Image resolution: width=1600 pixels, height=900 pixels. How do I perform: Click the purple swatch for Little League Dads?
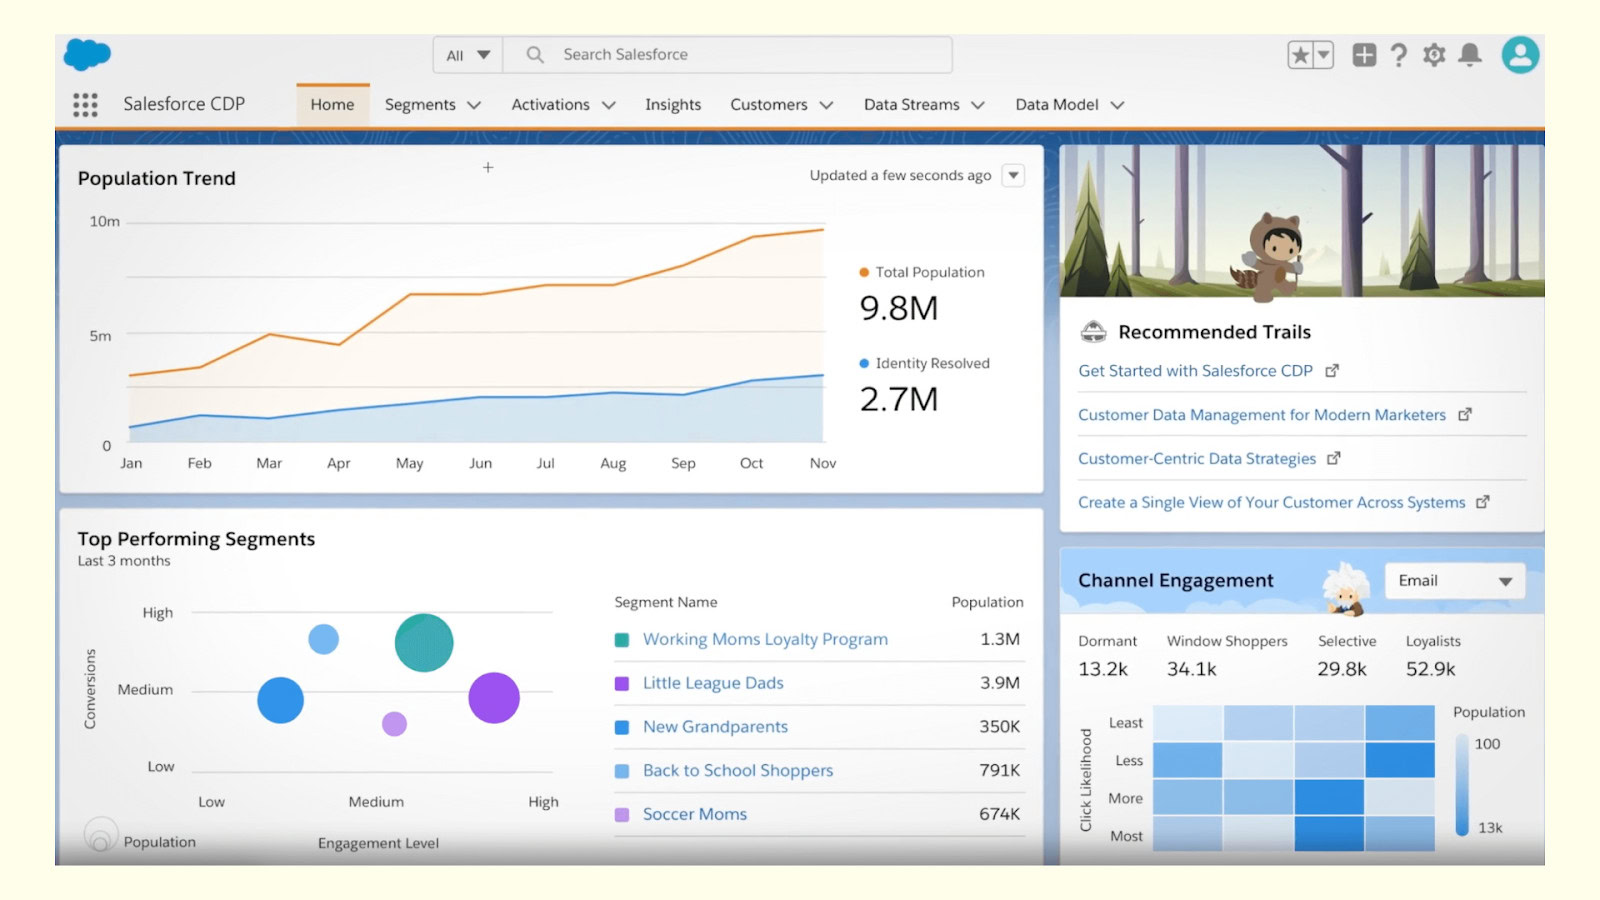click(622, 684)
